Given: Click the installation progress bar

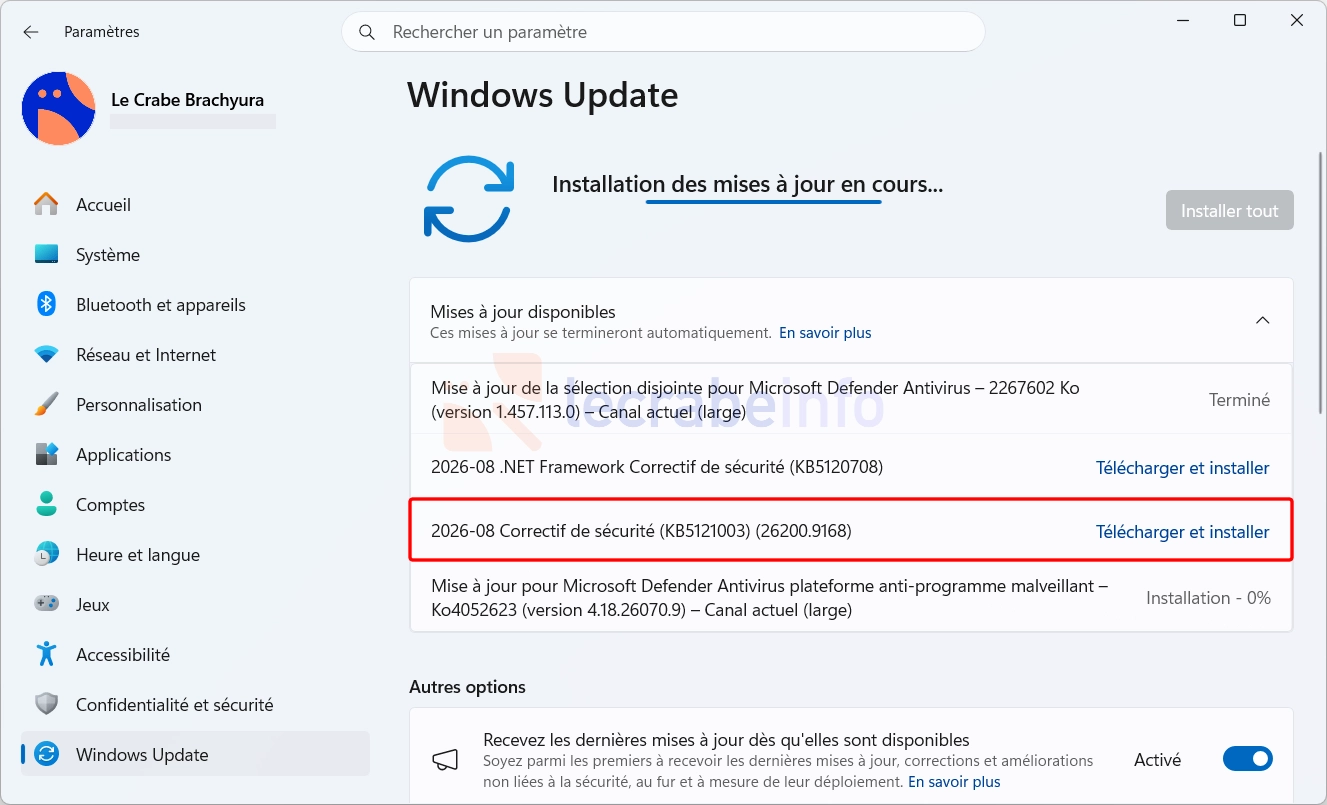Looking at the screenshot, I should (763, 202).
